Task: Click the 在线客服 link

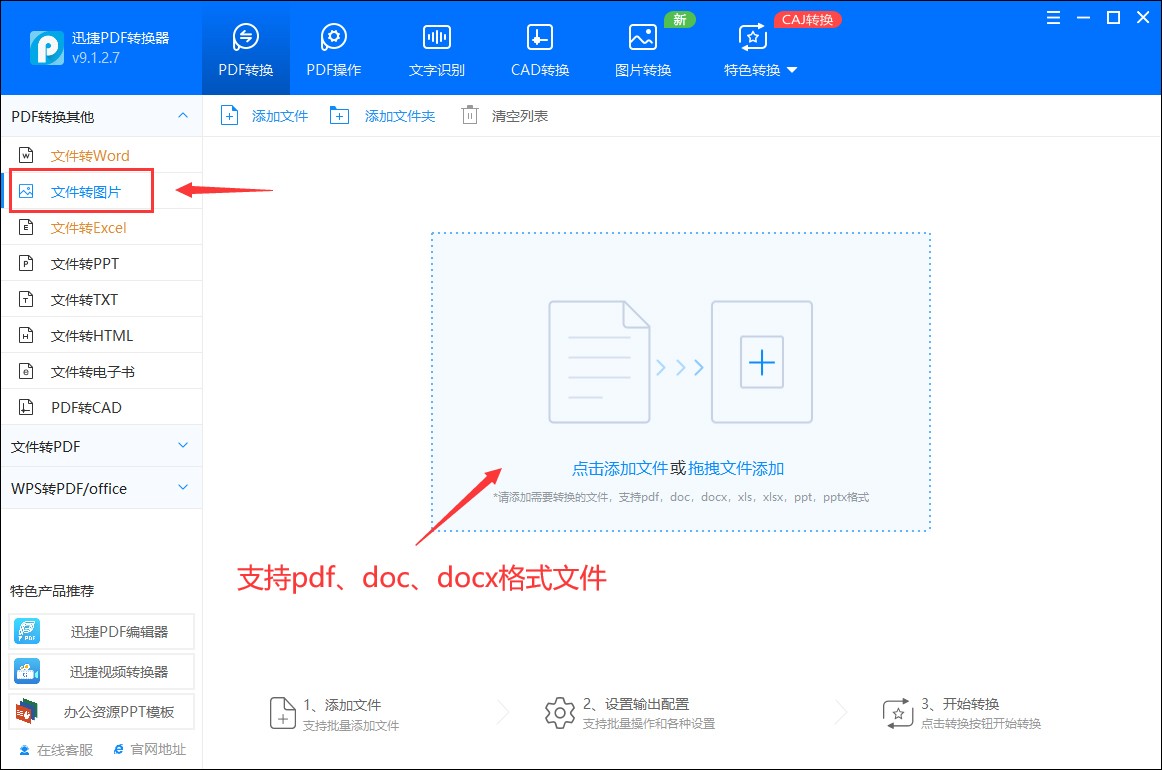Action: [x=56, y=750]
